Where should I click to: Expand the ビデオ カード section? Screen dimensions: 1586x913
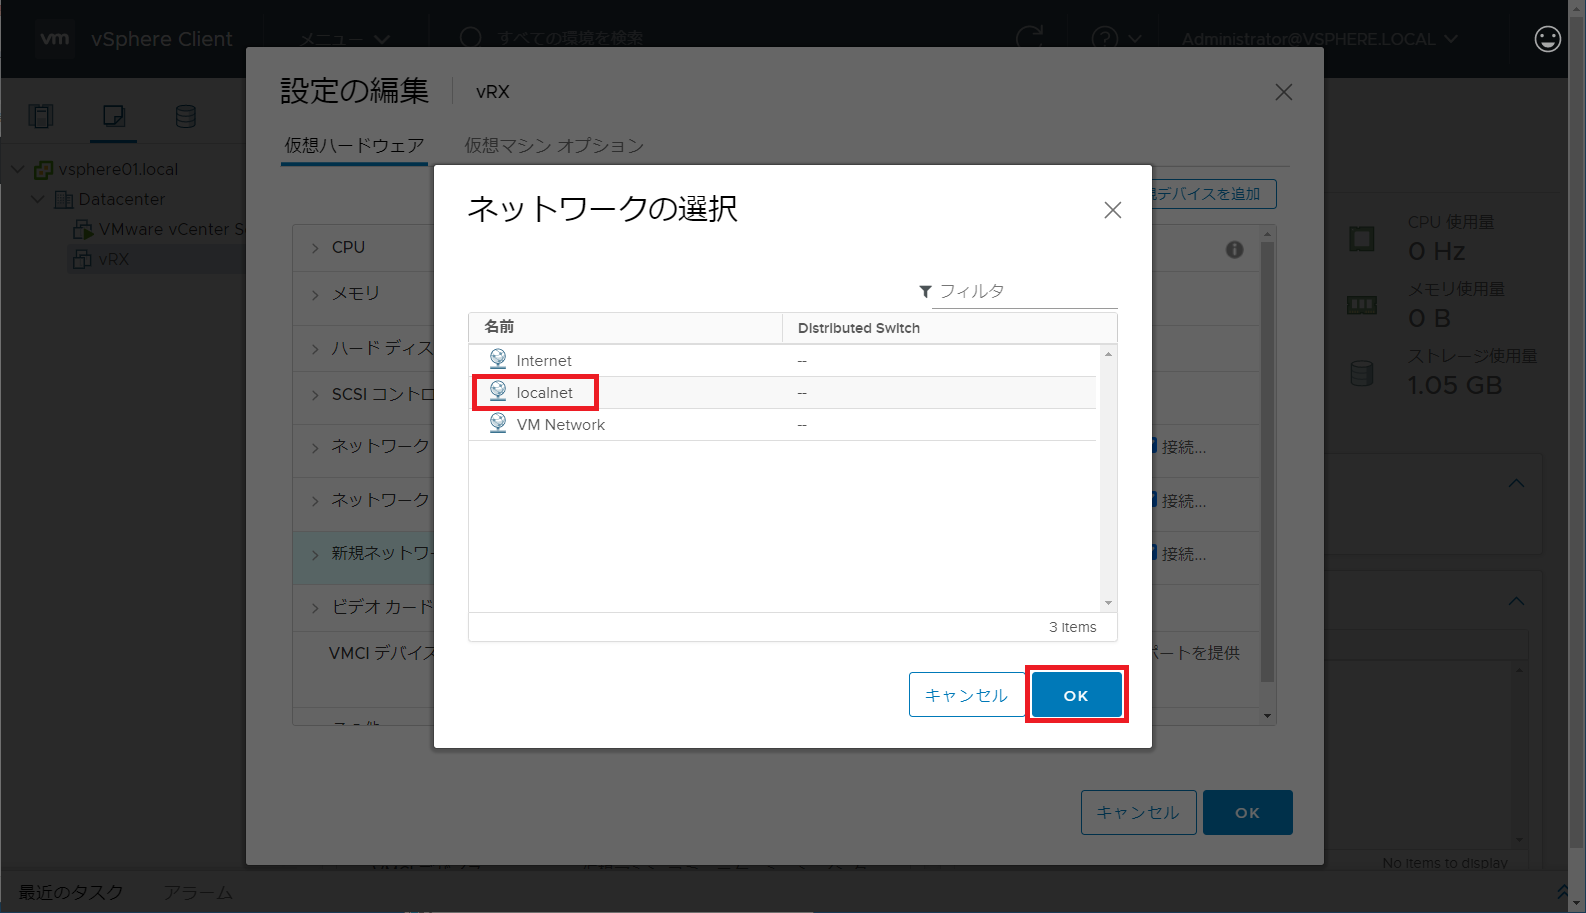(x=315, y=608)
